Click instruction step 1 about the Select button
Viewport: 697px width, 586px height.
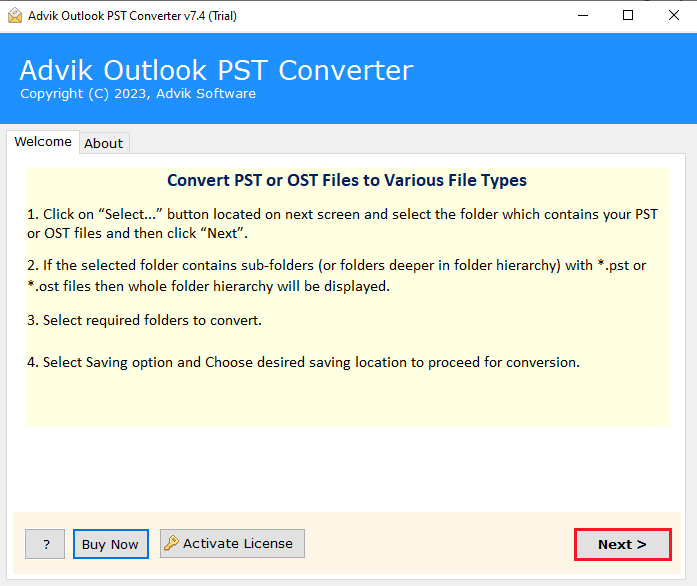(342, 224)
